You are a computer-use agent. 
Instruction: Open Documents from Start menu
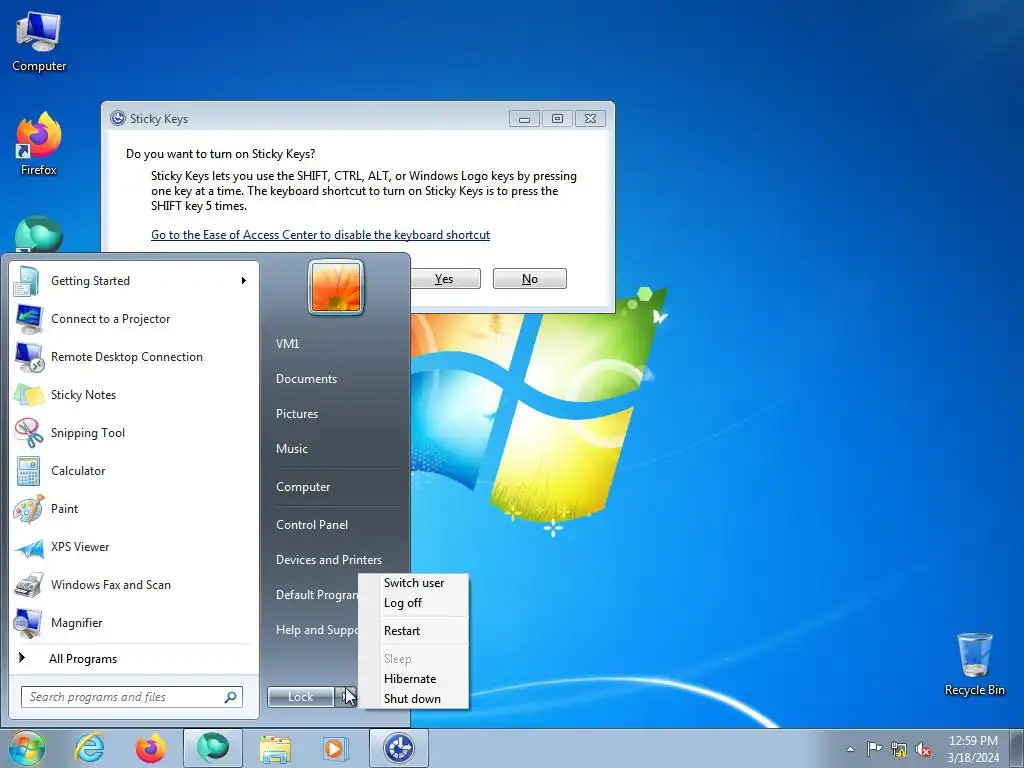click(x=306, y=379)
